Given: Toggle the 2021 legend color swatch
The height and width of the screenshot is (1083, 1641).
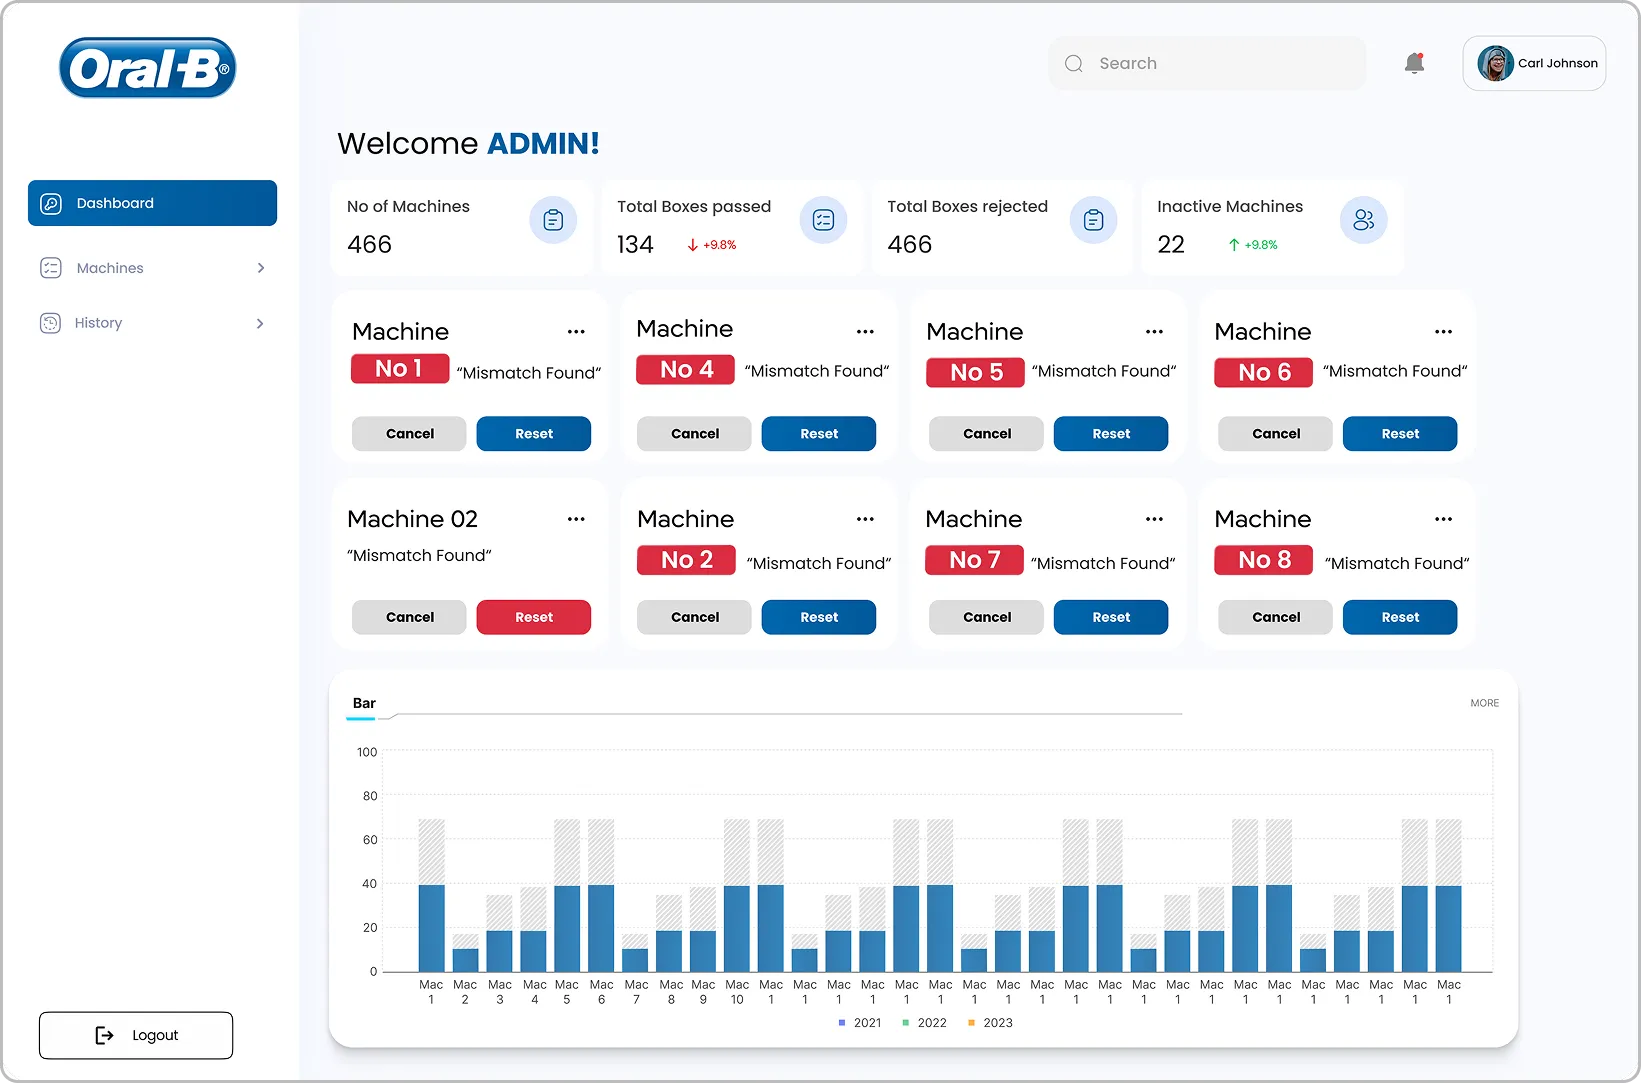Looking at the screenshot, I should click(x=842, y=1023).
